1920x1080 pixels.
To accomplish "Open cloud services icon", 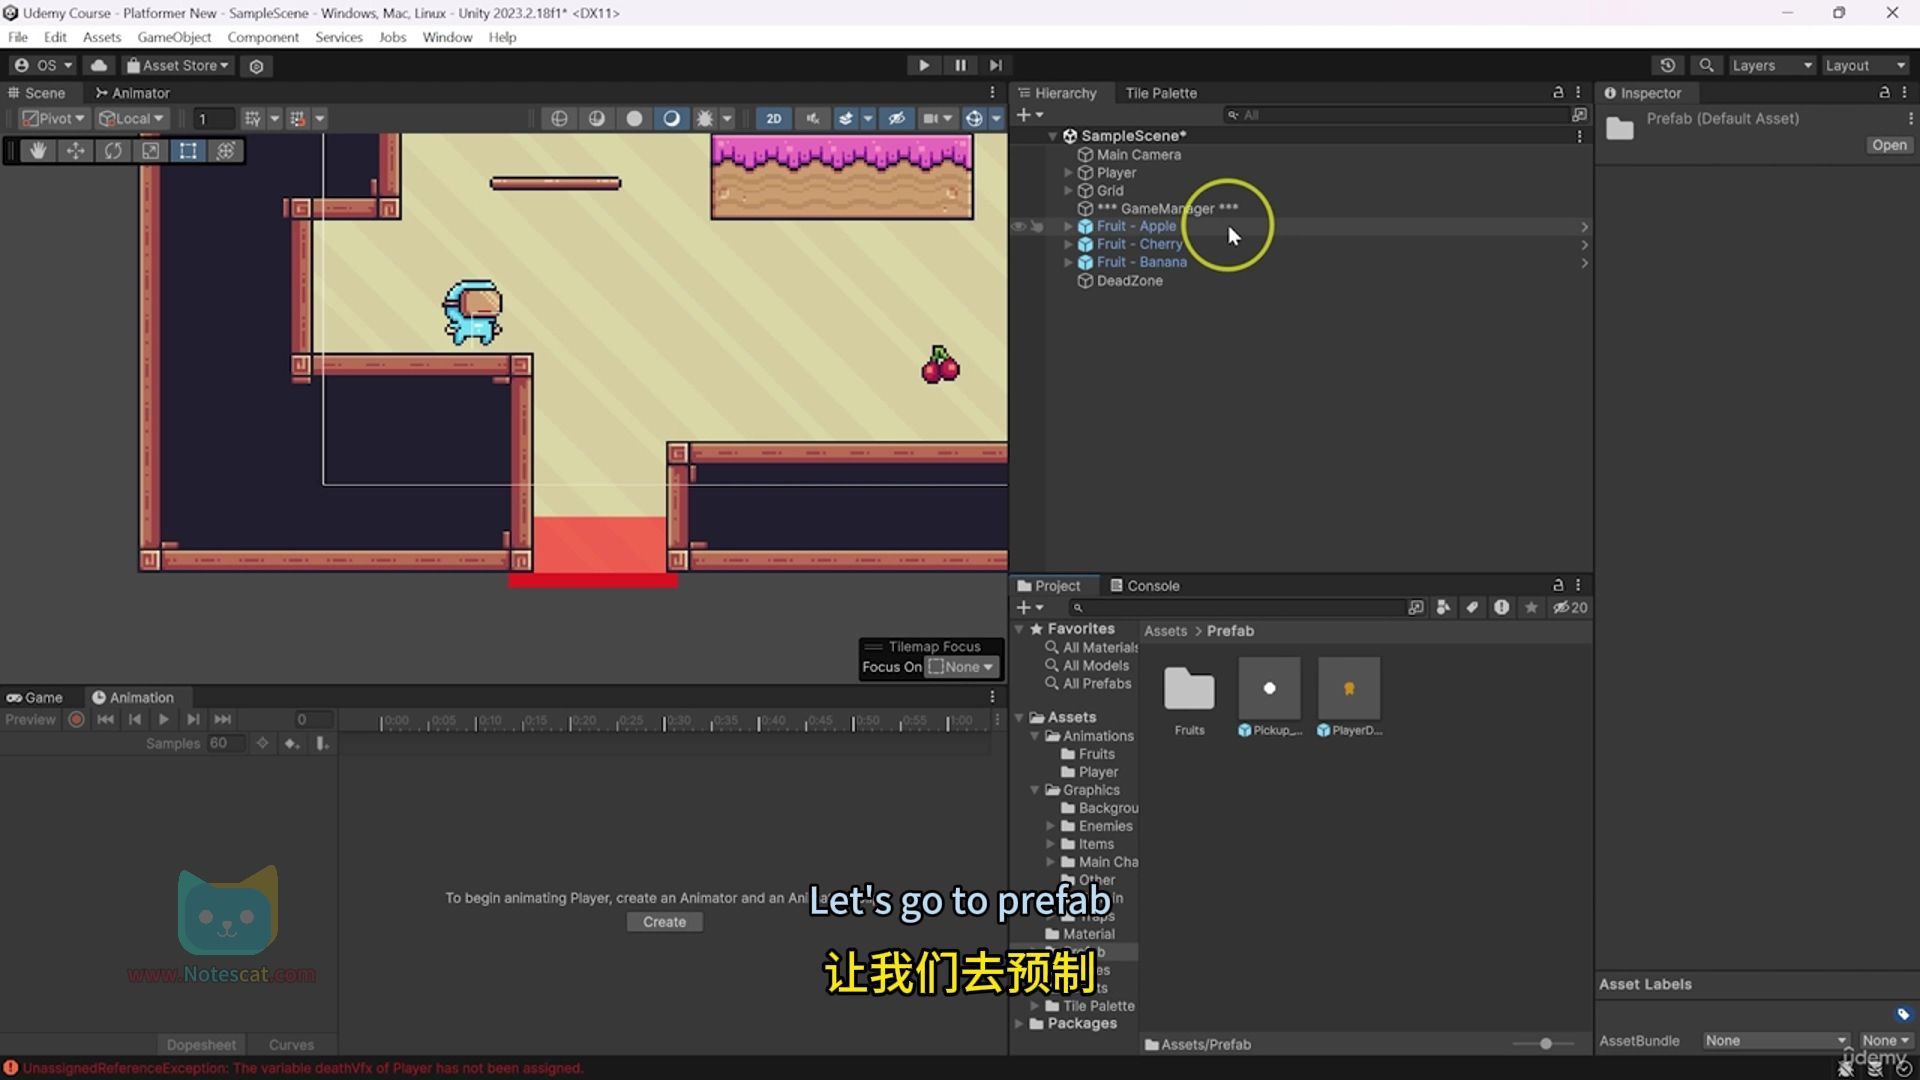I will [99, 65].
